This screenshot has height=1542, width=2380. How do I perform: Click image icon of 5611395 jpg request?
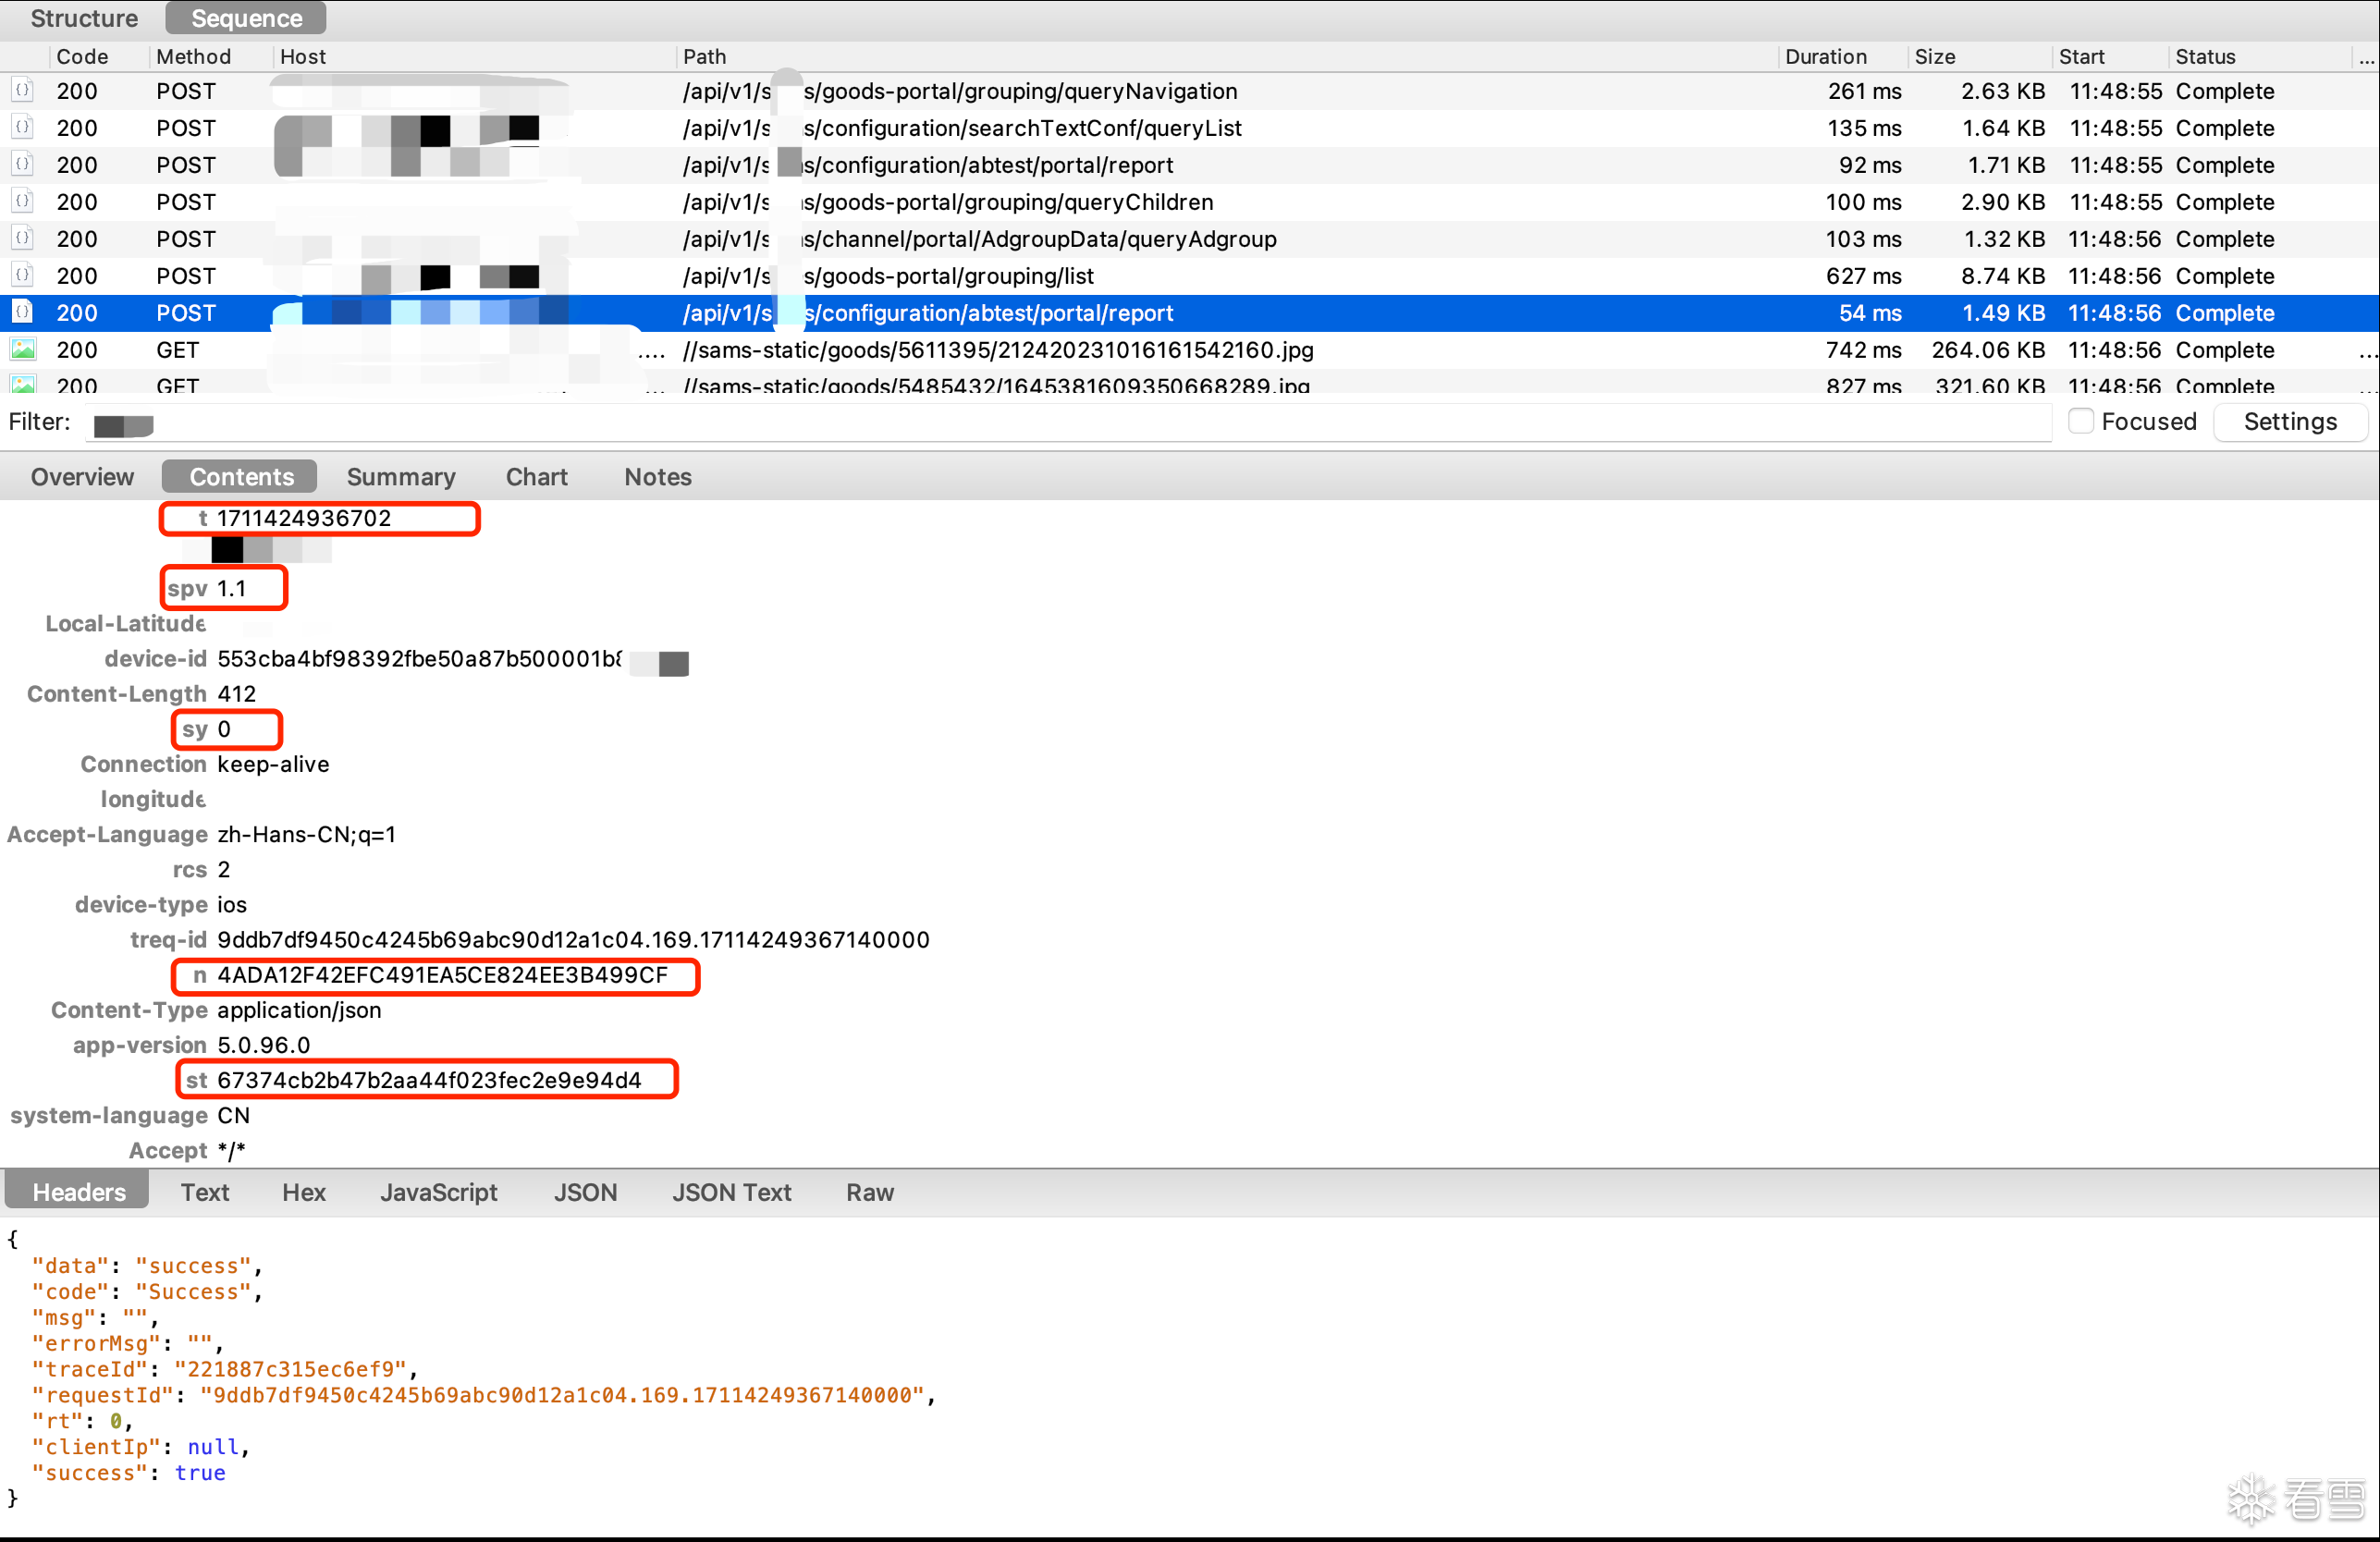tap(22, 350)
